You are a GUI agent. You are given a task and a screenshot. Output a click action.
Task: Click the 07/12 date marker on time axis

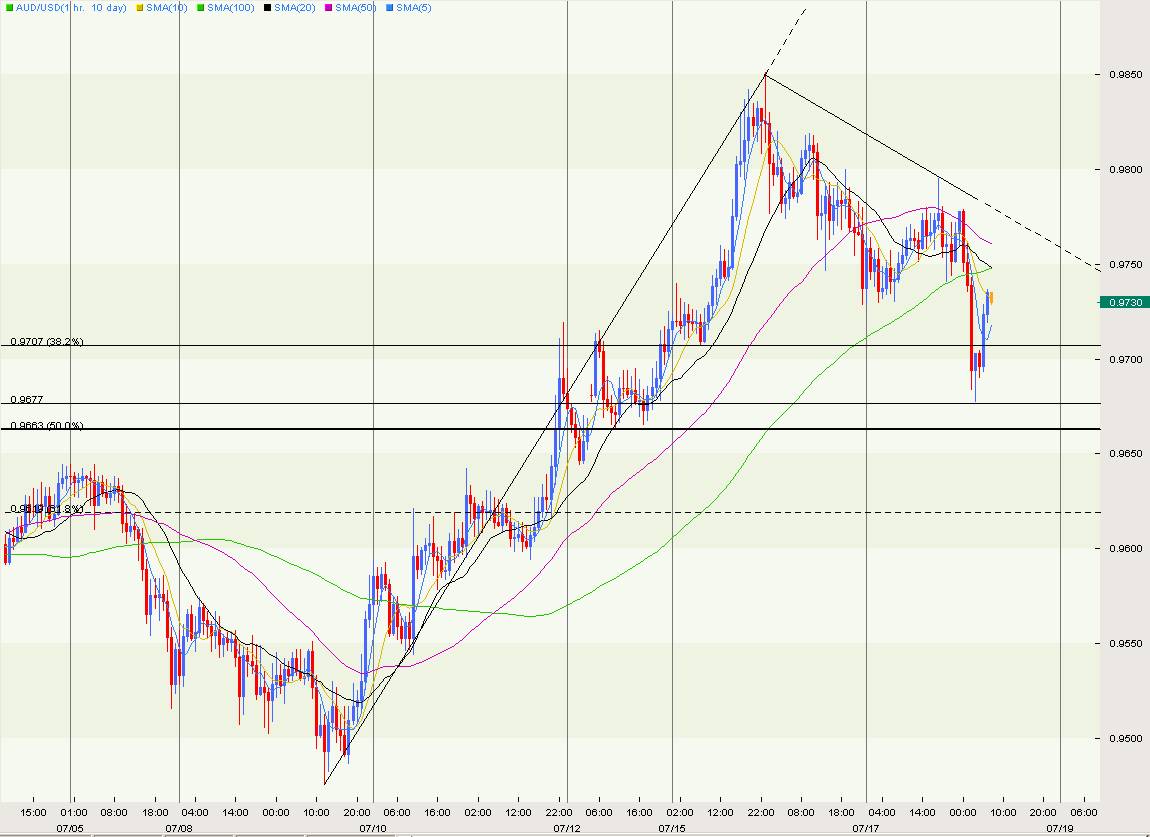tap(567, 828)
